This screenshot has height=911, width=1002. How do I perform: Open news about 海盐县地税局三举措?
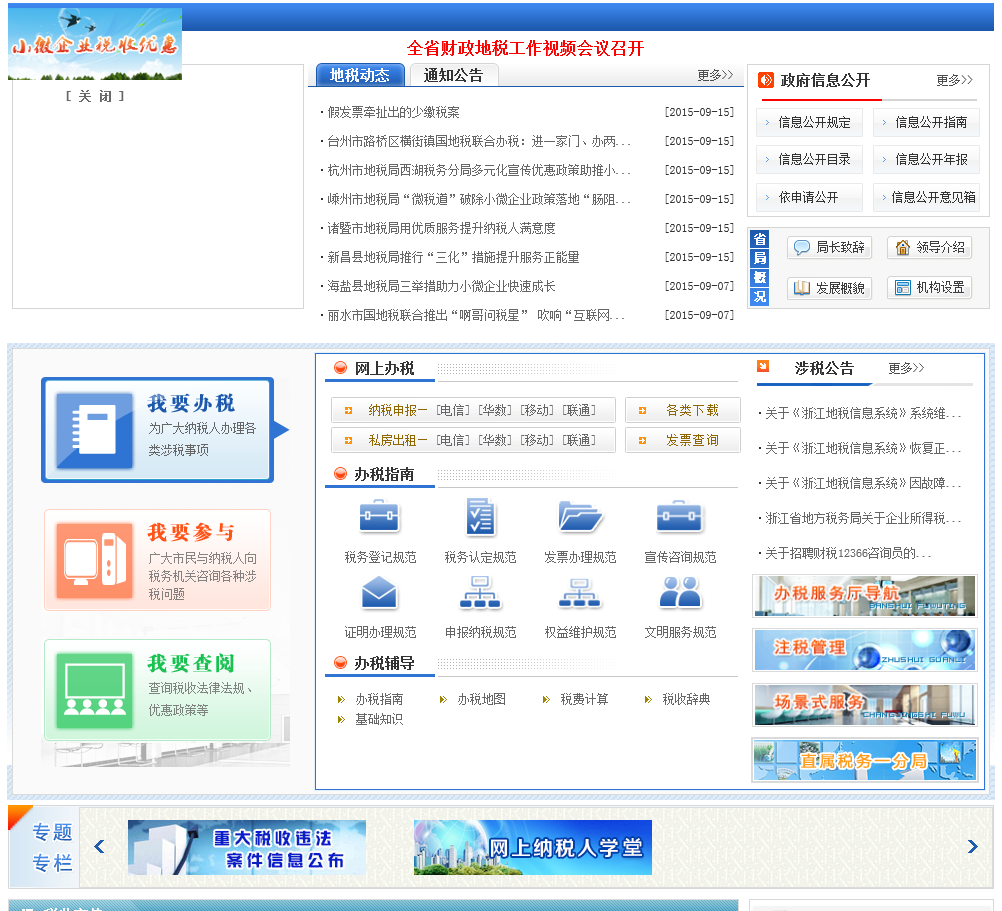[x=441, y=286]
